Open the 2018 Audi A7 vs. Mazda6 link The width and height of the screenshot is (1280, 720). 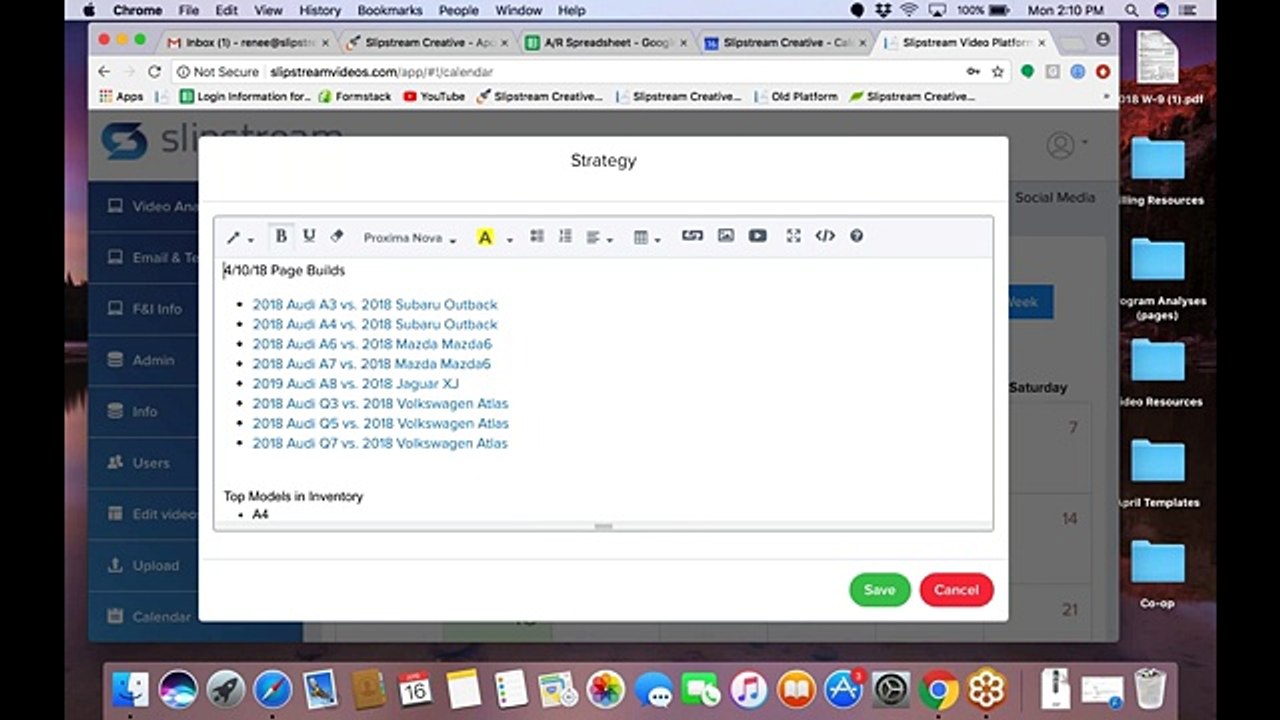click(372, 364)
